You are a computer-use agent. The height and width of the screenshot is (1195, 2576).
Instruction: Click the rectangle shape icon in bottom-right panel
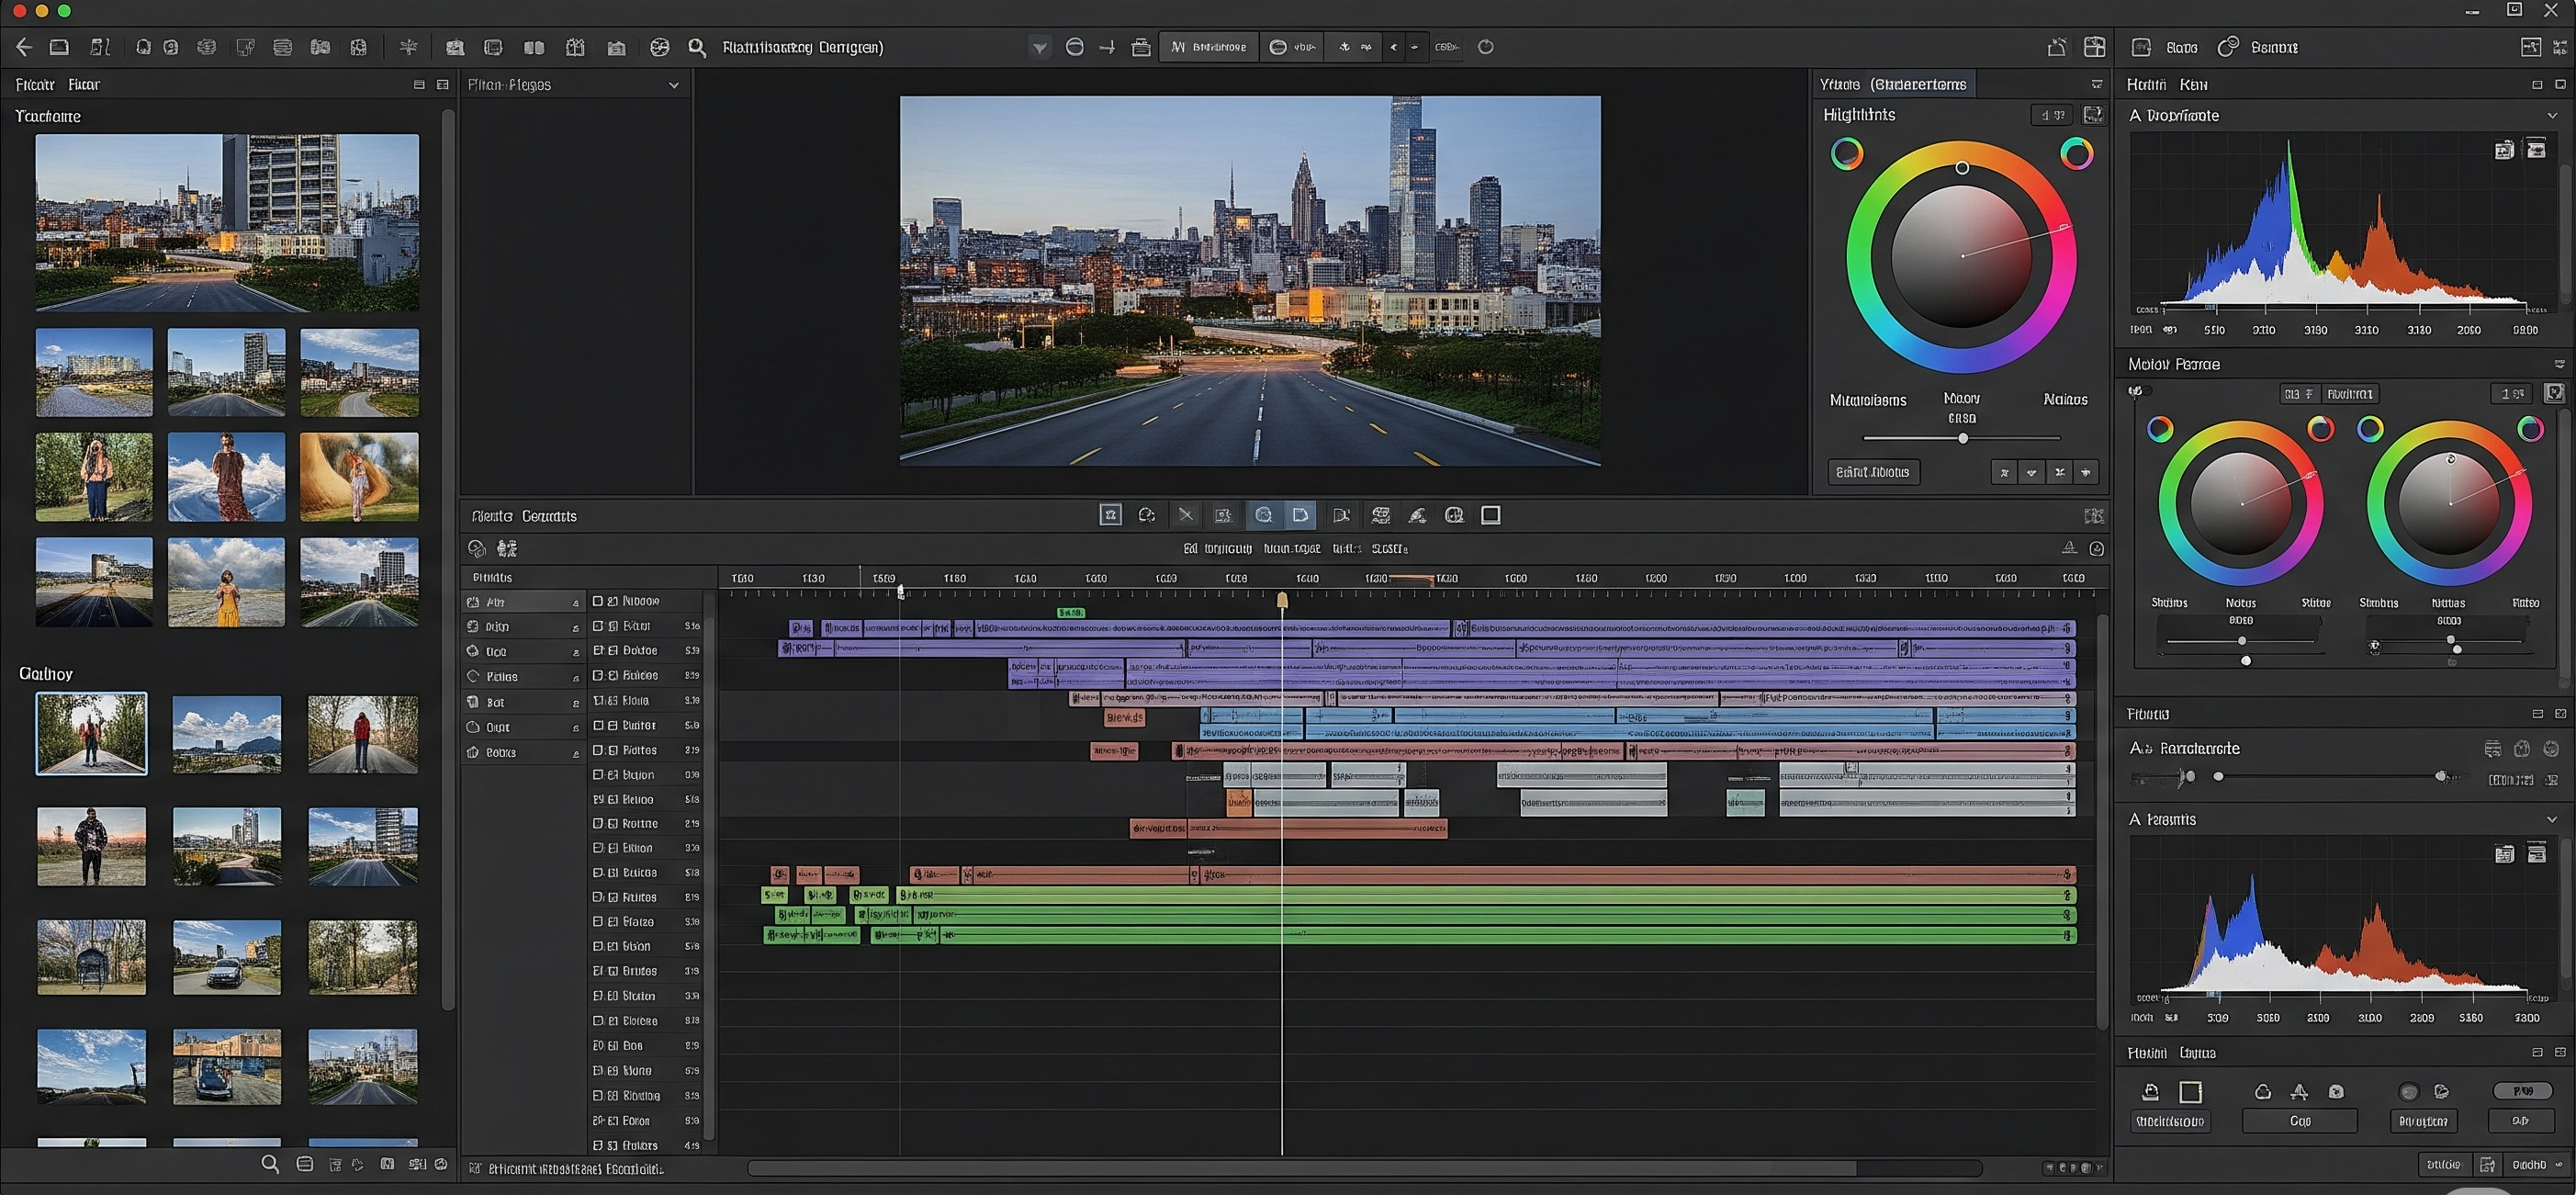tap(2190, 1092)
